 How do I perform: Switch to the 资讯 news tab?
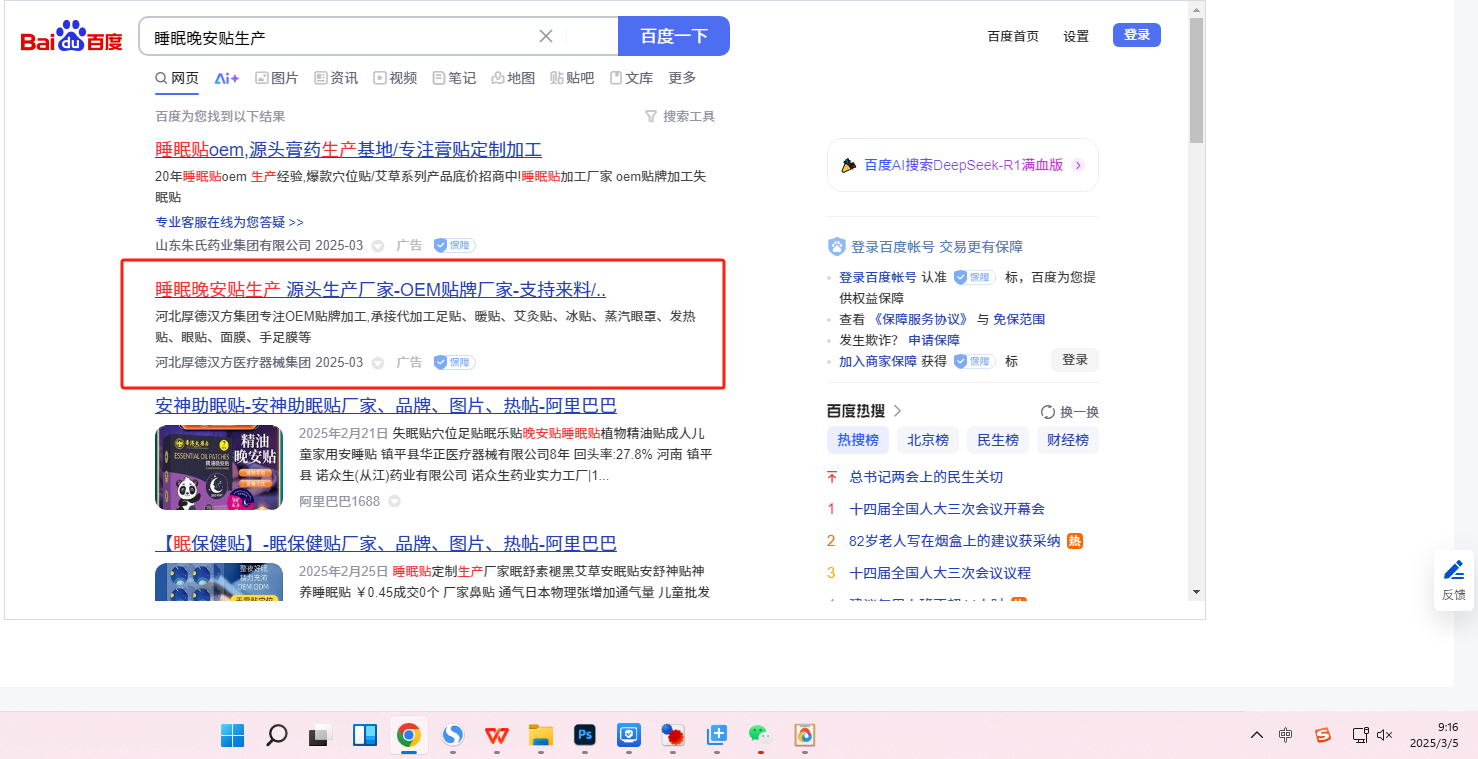(x=336, y=78)
